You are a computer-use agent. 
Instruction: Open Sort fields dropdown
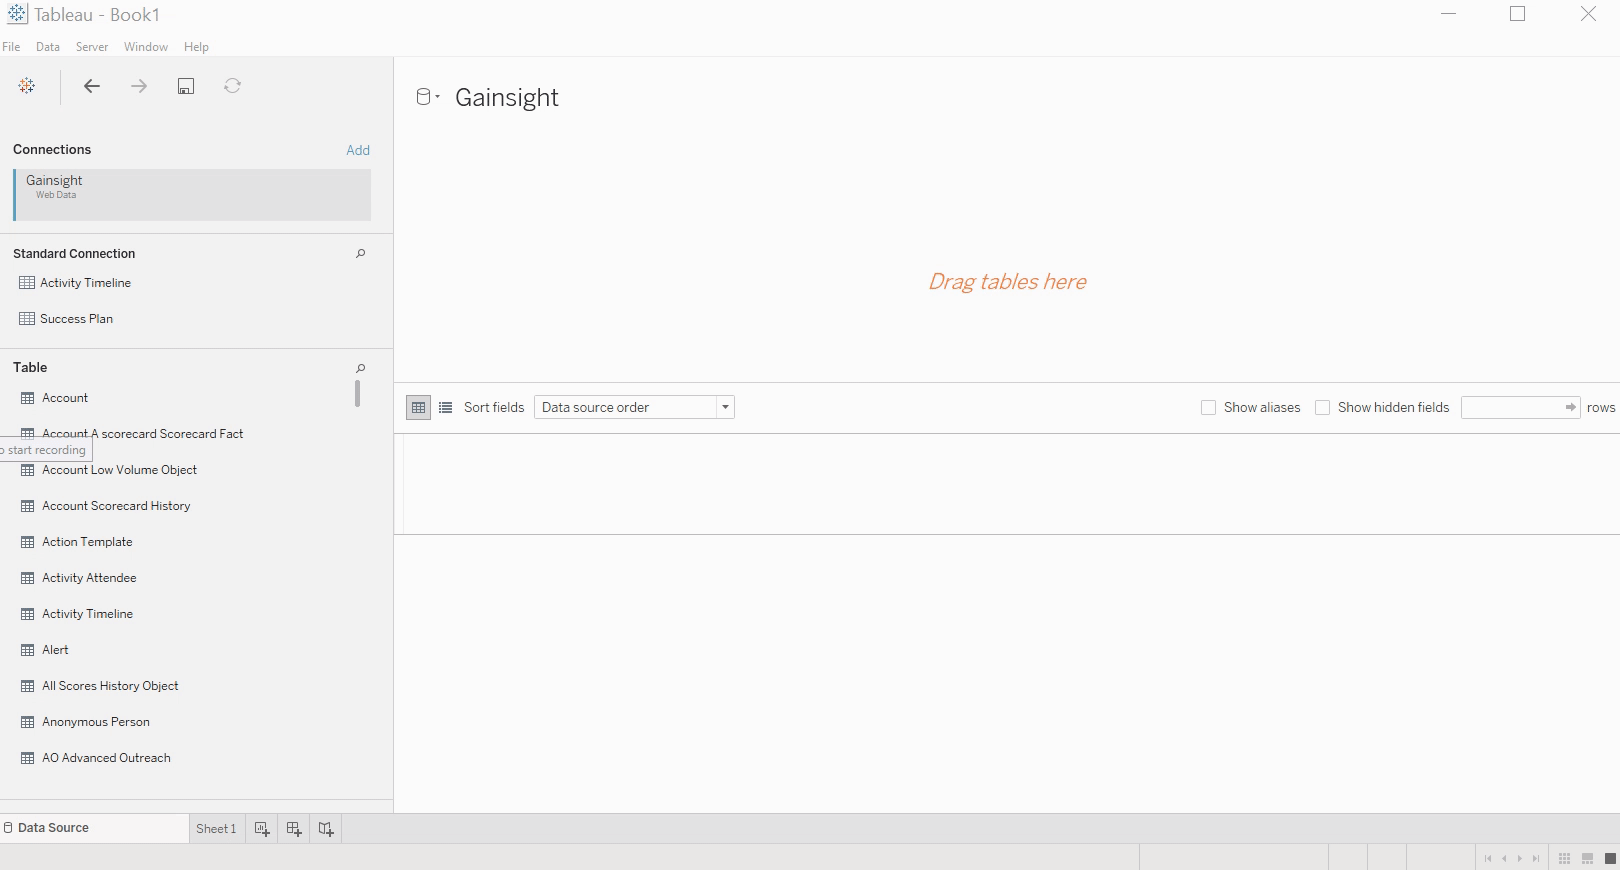[x=634, y=407]
